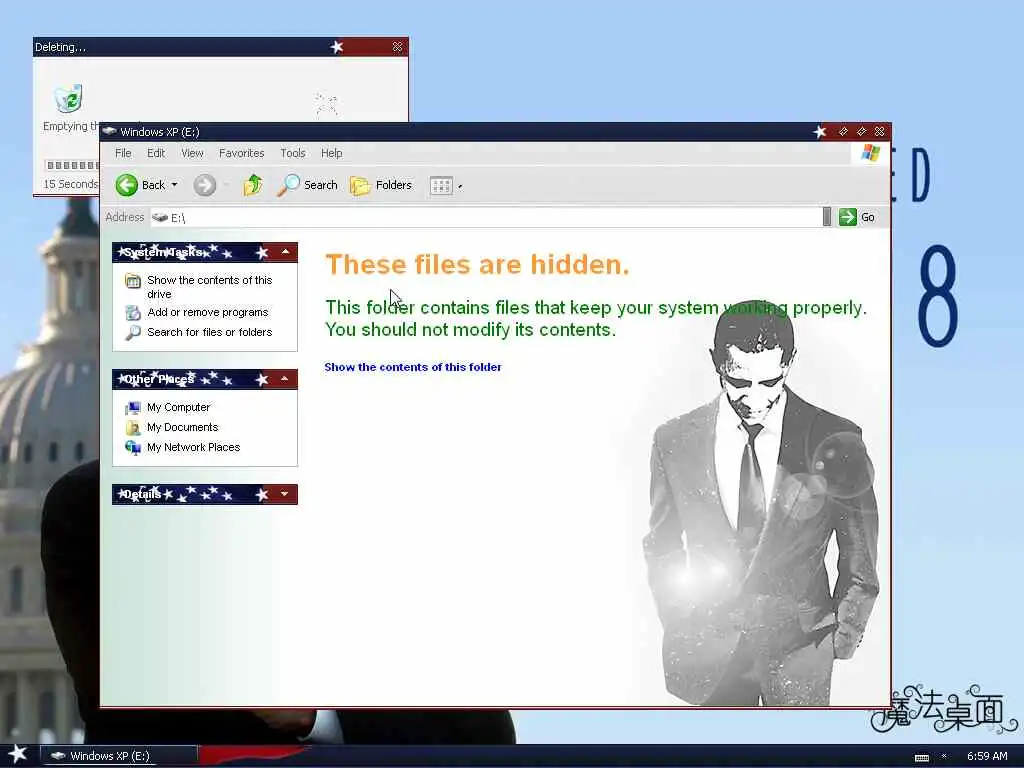This screenshot has width=1024, height=768.
Task: Click the address bar showing E:\
Action: [x=486, y=217]
